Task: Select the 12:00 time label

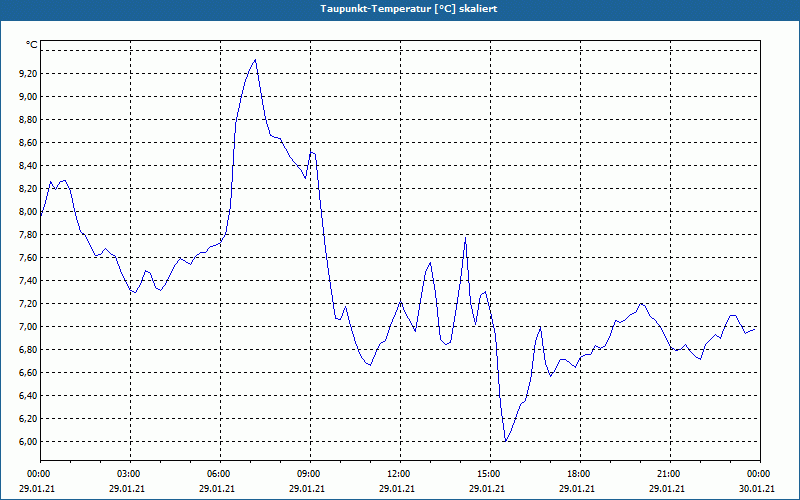Action: [x=399, y=474]
